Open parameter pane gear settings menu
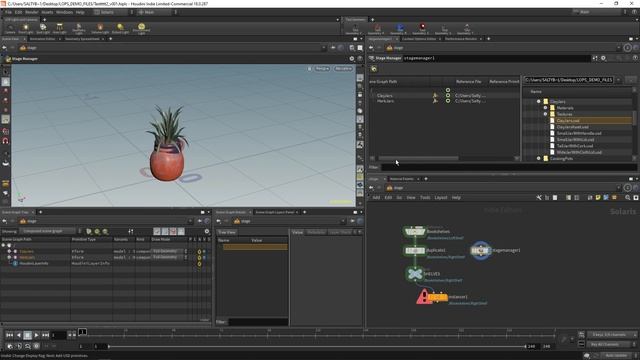Screen dimensions: 640x360 tap(603, 58)
